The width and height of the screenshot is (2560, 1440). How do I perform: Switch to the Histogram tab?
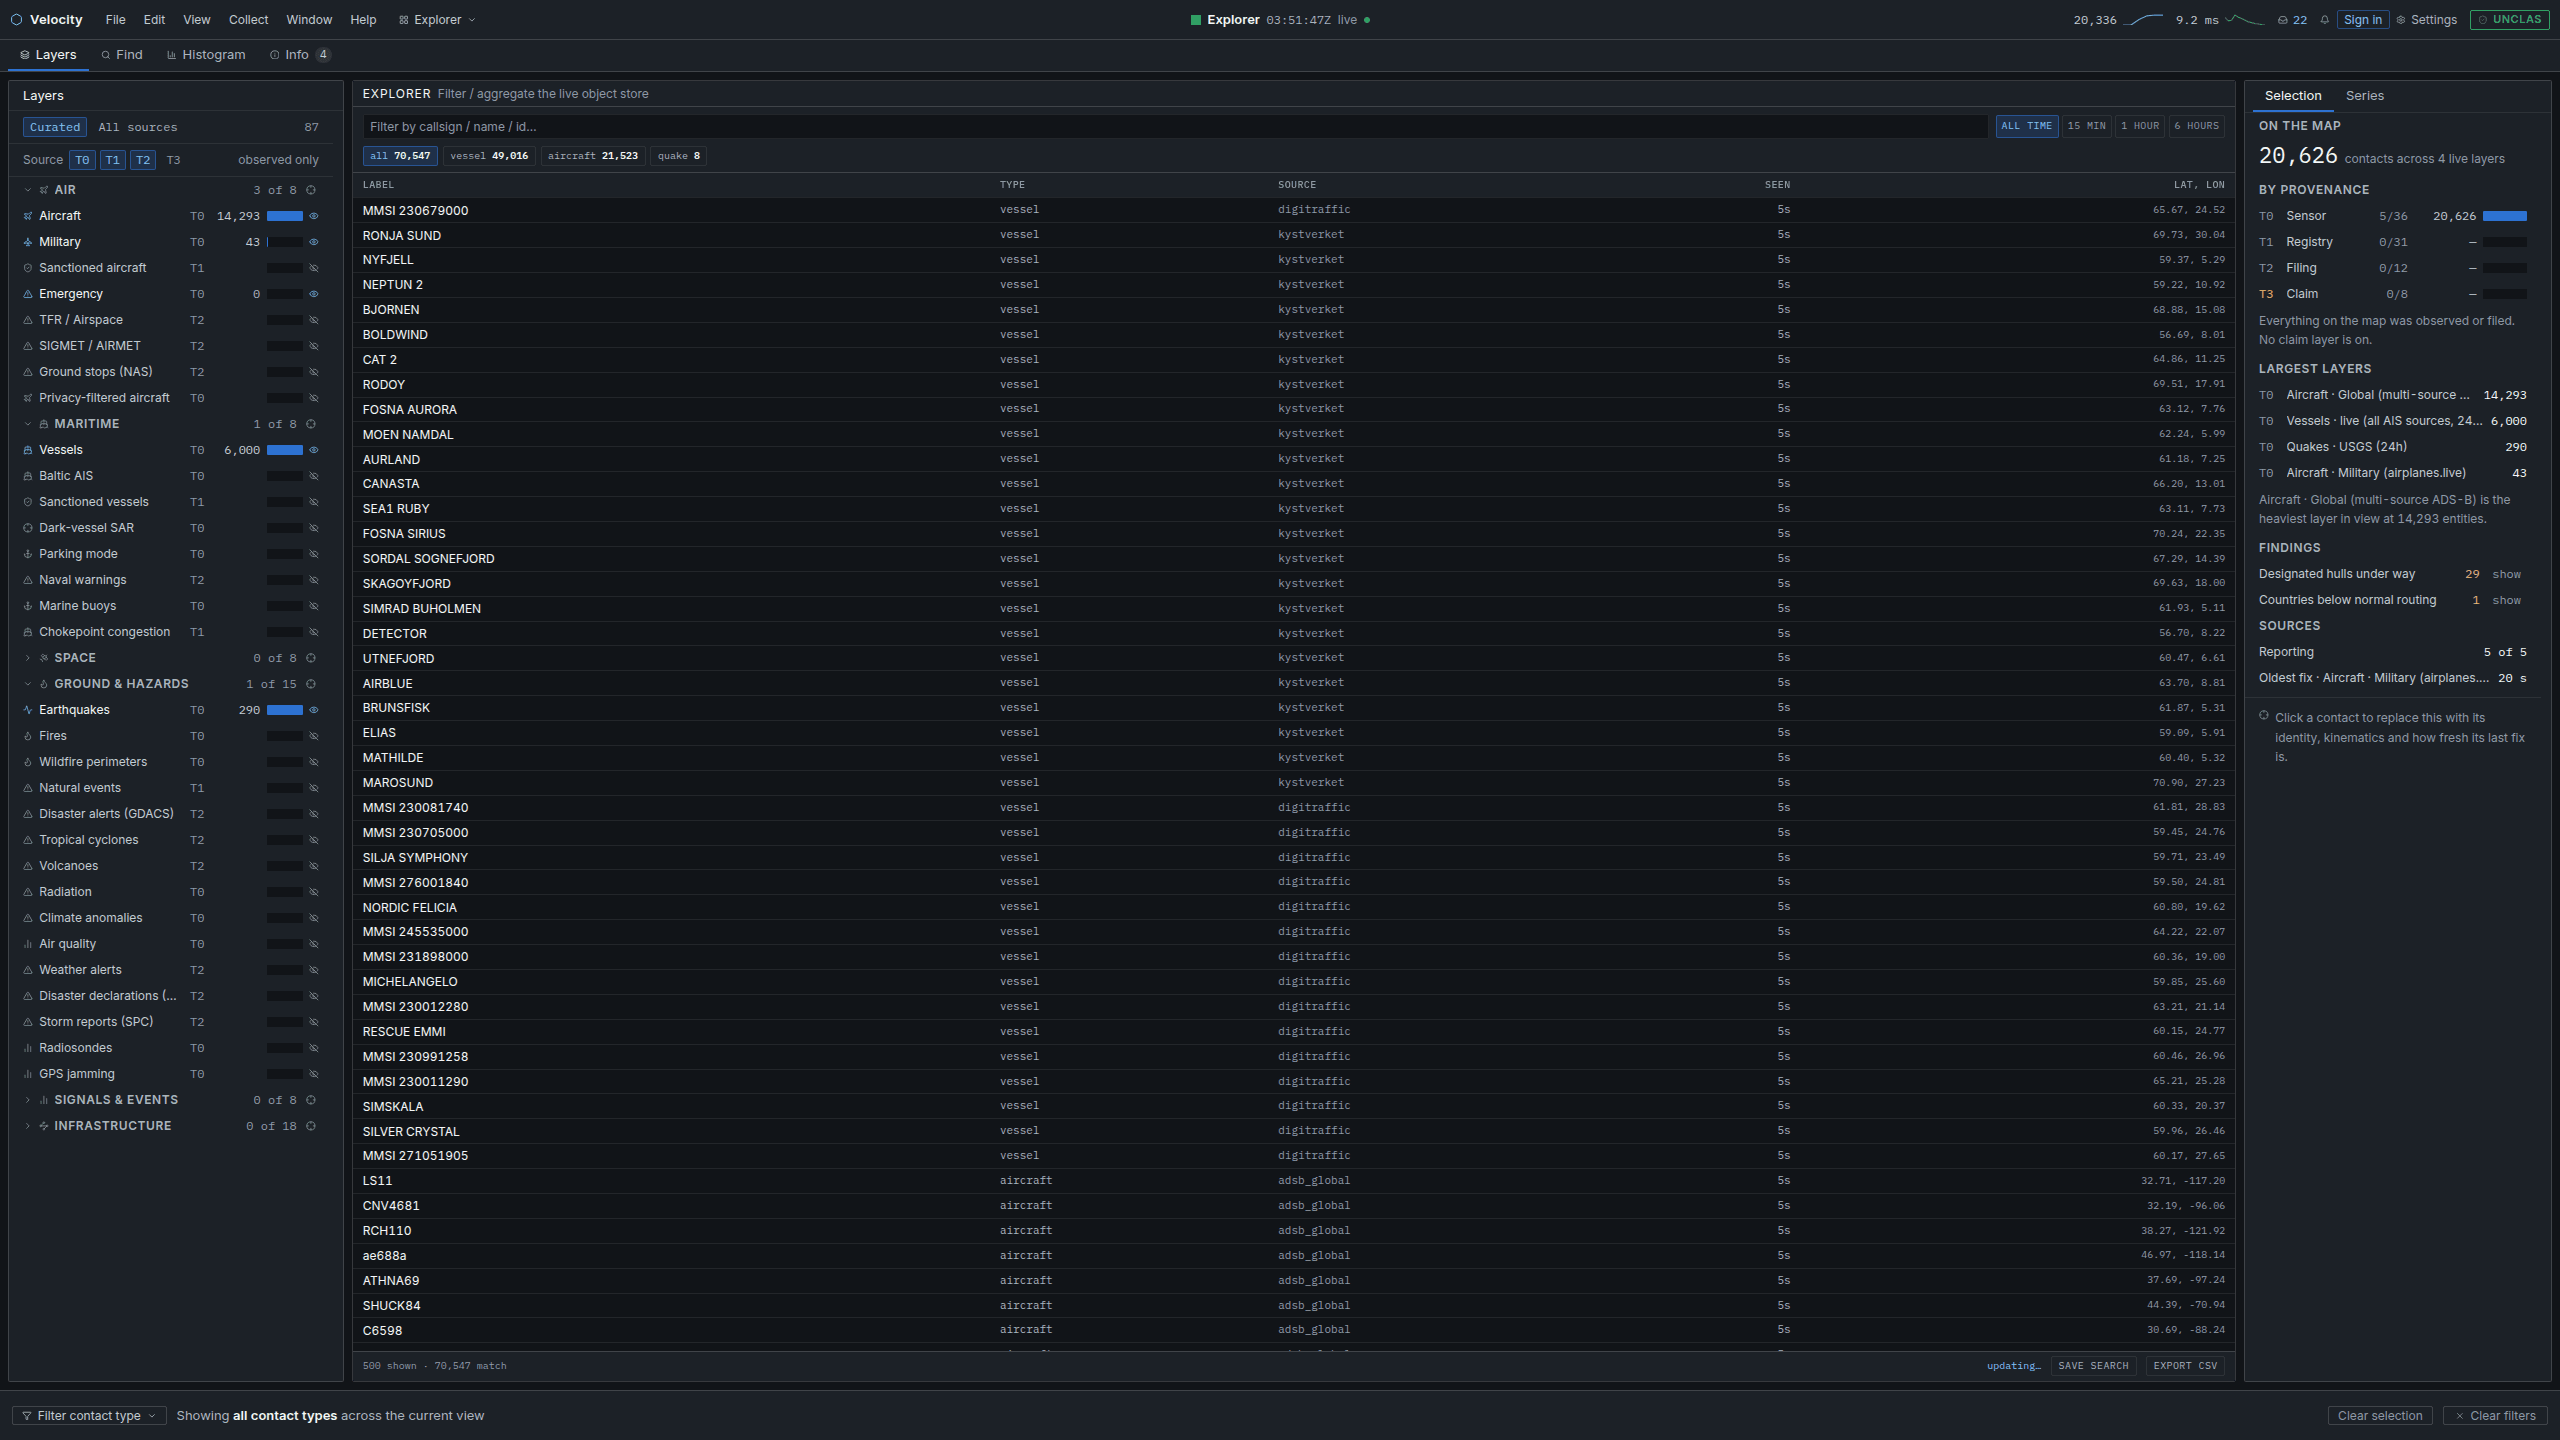pyautogui.click(x=206, y=55)
